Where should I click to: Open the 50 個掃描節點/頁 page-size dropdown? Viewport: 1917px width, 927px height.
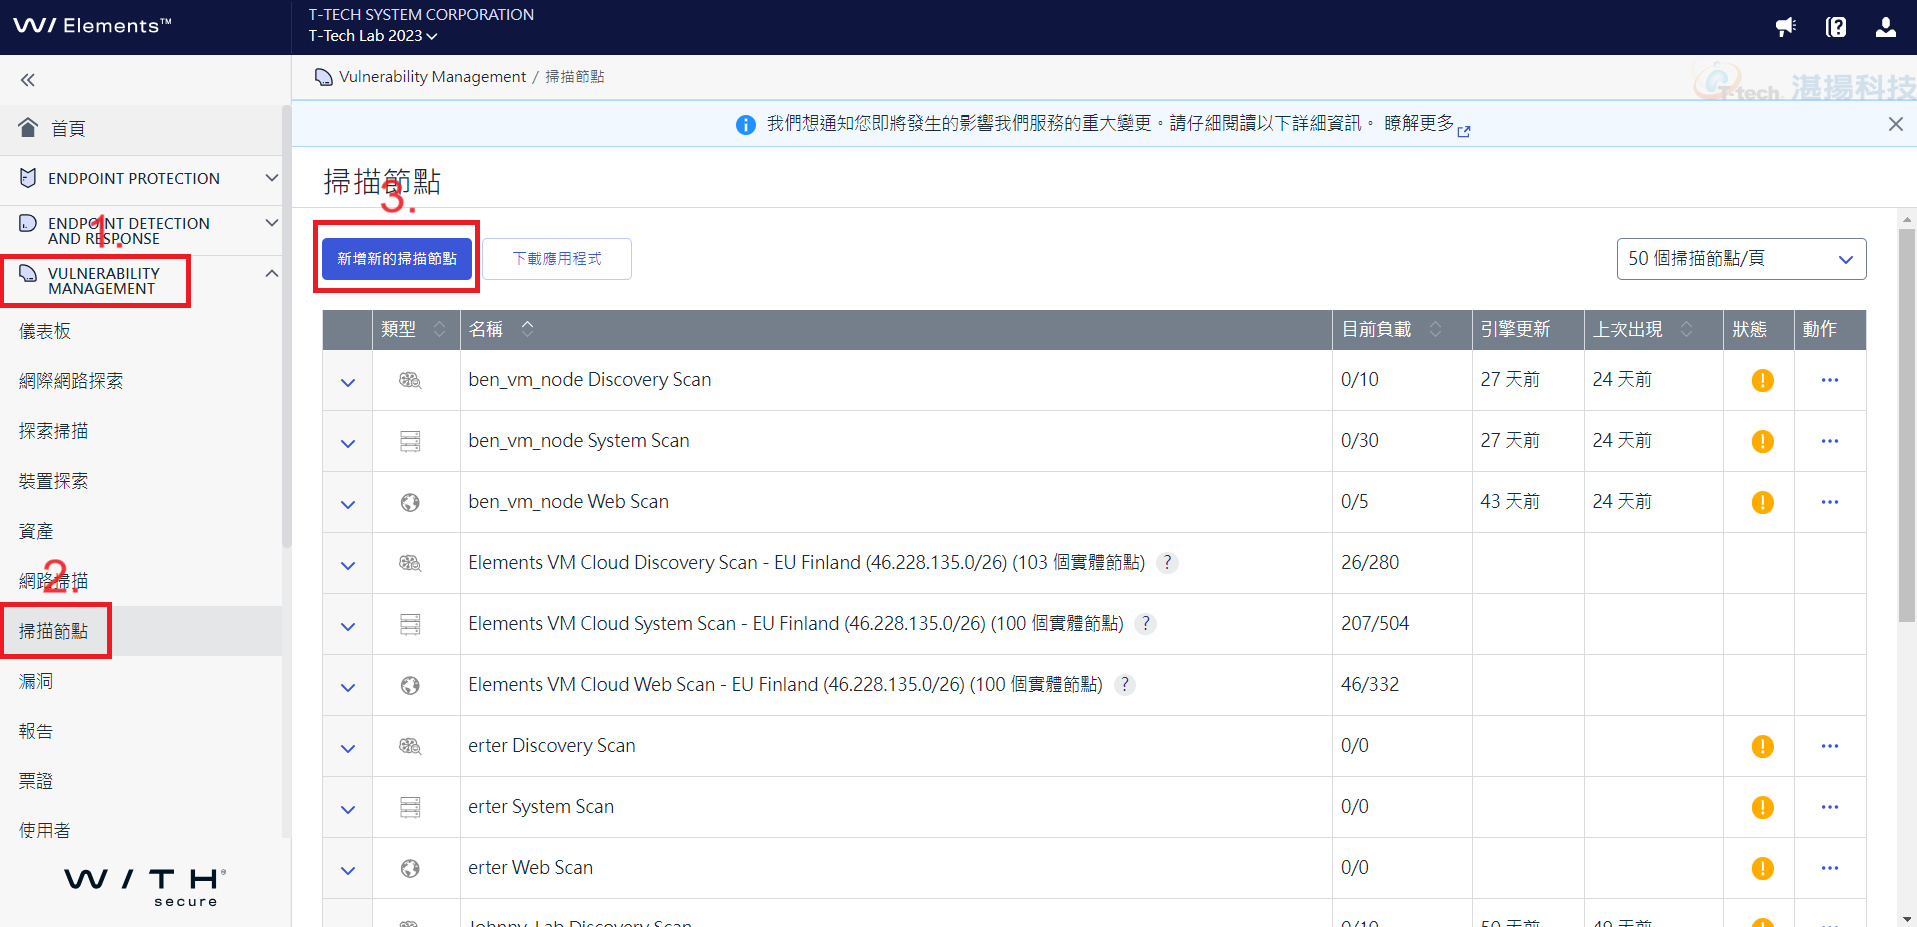click(1741, 259)
